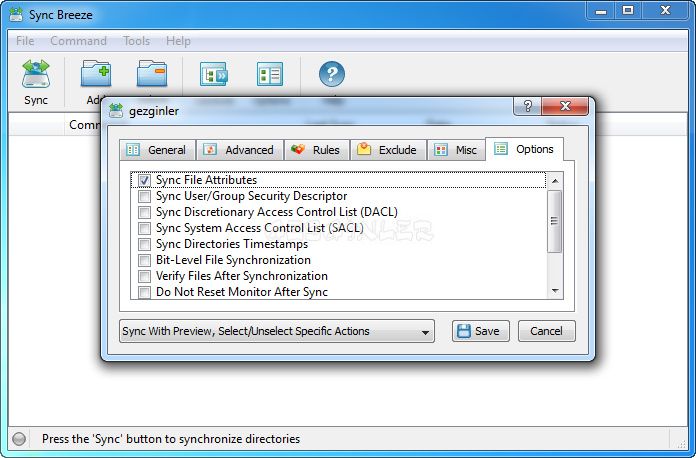This screenshot has width=696, height=458.
Task: Click the options list scroll up arrow
Action: coord(555,181)
